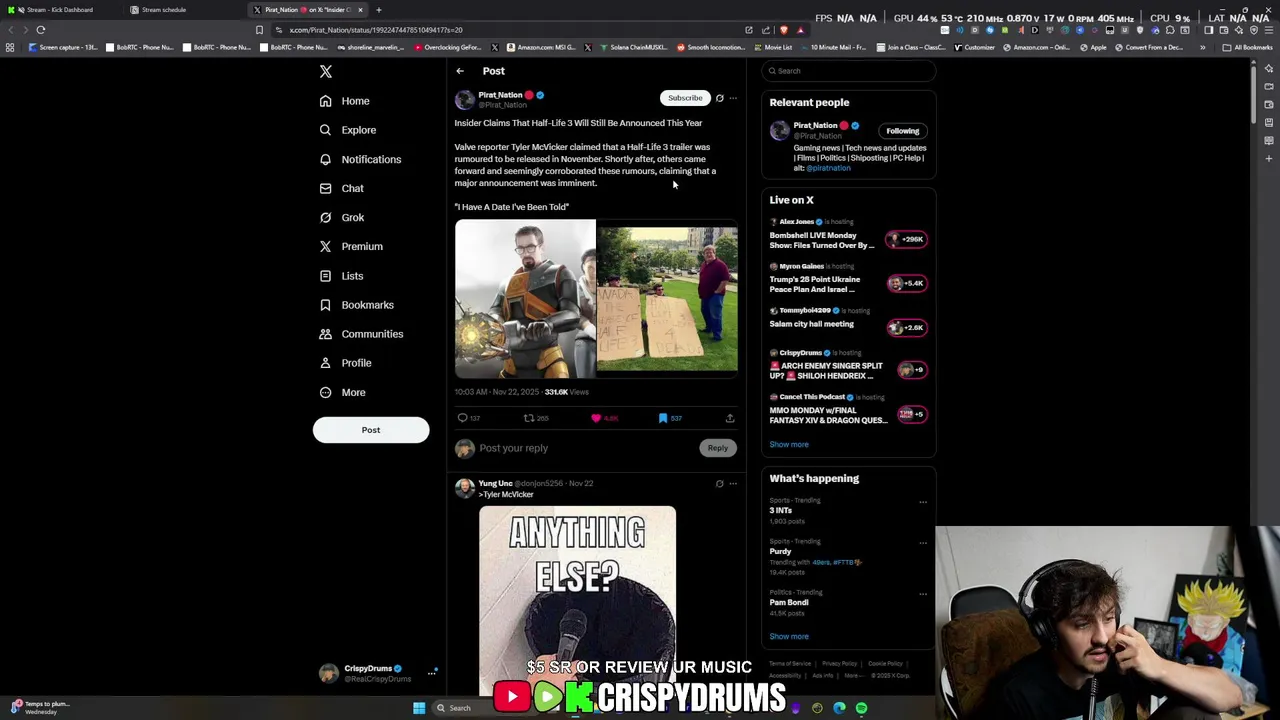Image resolution: width=1280 pixels, height=720 pixels.
Task: Click the reply icon under the post
Action: pyautogui.click(x=462, y=418)
